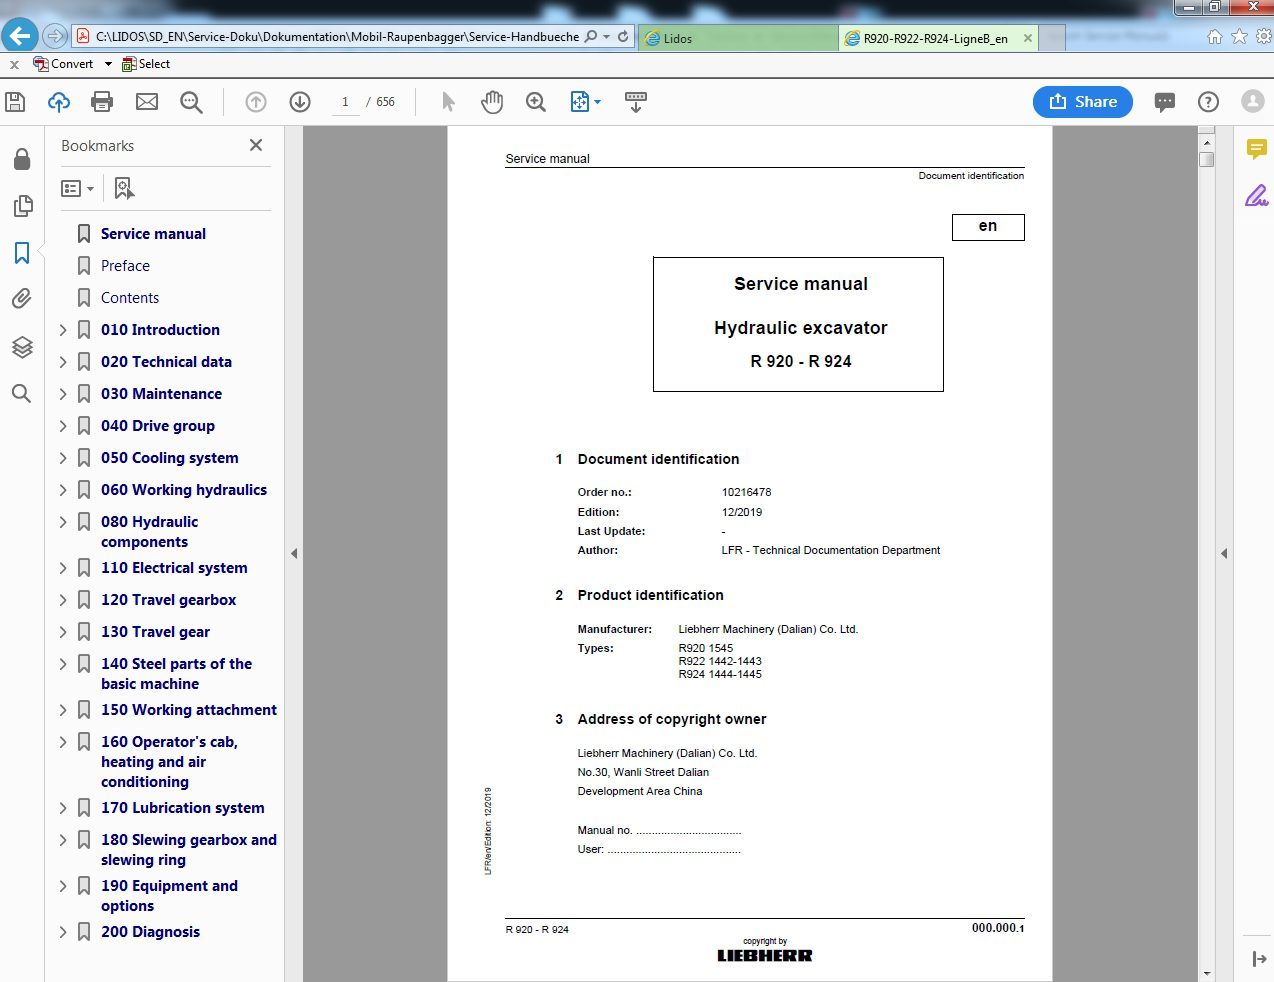Click the browser back arrow button
The height and width of the screenshot is (982, 1274).
(19, 36)
